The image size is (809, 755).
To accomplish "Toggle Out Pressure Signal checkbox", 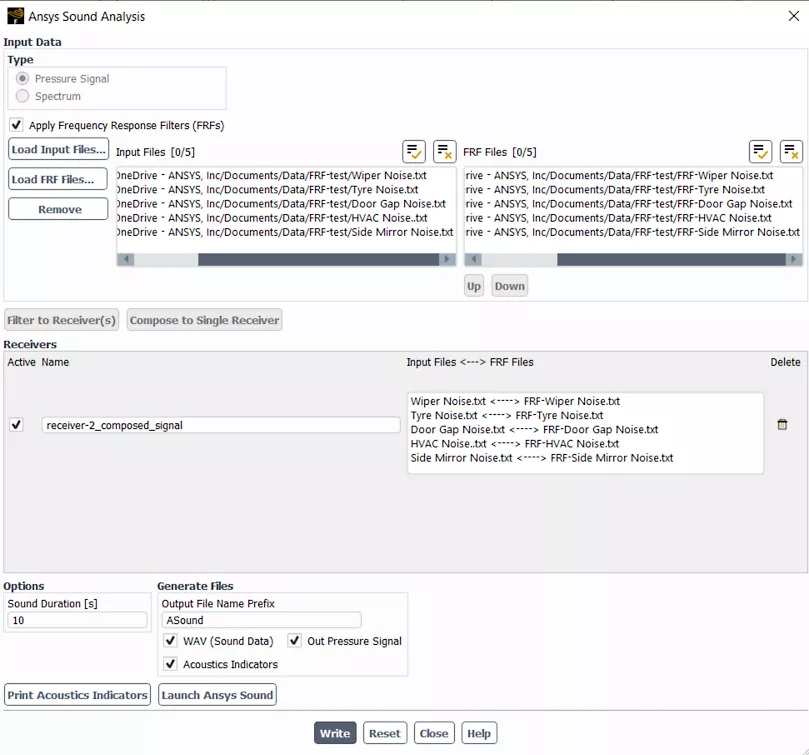I will coord(294,640).
